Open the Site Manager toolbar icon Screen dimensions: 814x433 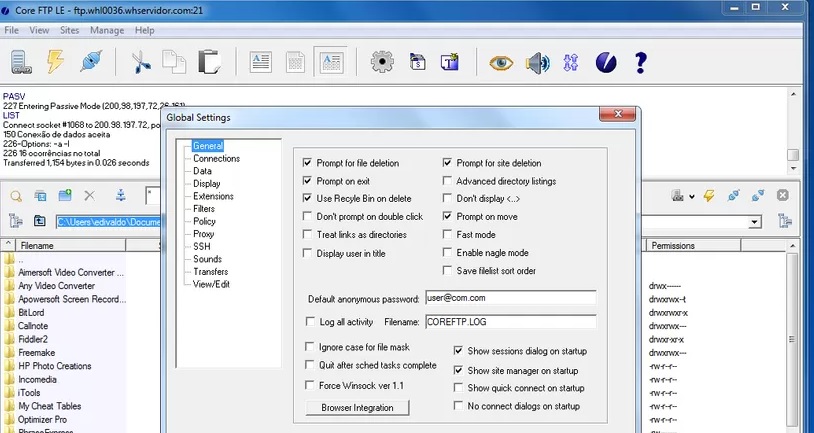21,62
